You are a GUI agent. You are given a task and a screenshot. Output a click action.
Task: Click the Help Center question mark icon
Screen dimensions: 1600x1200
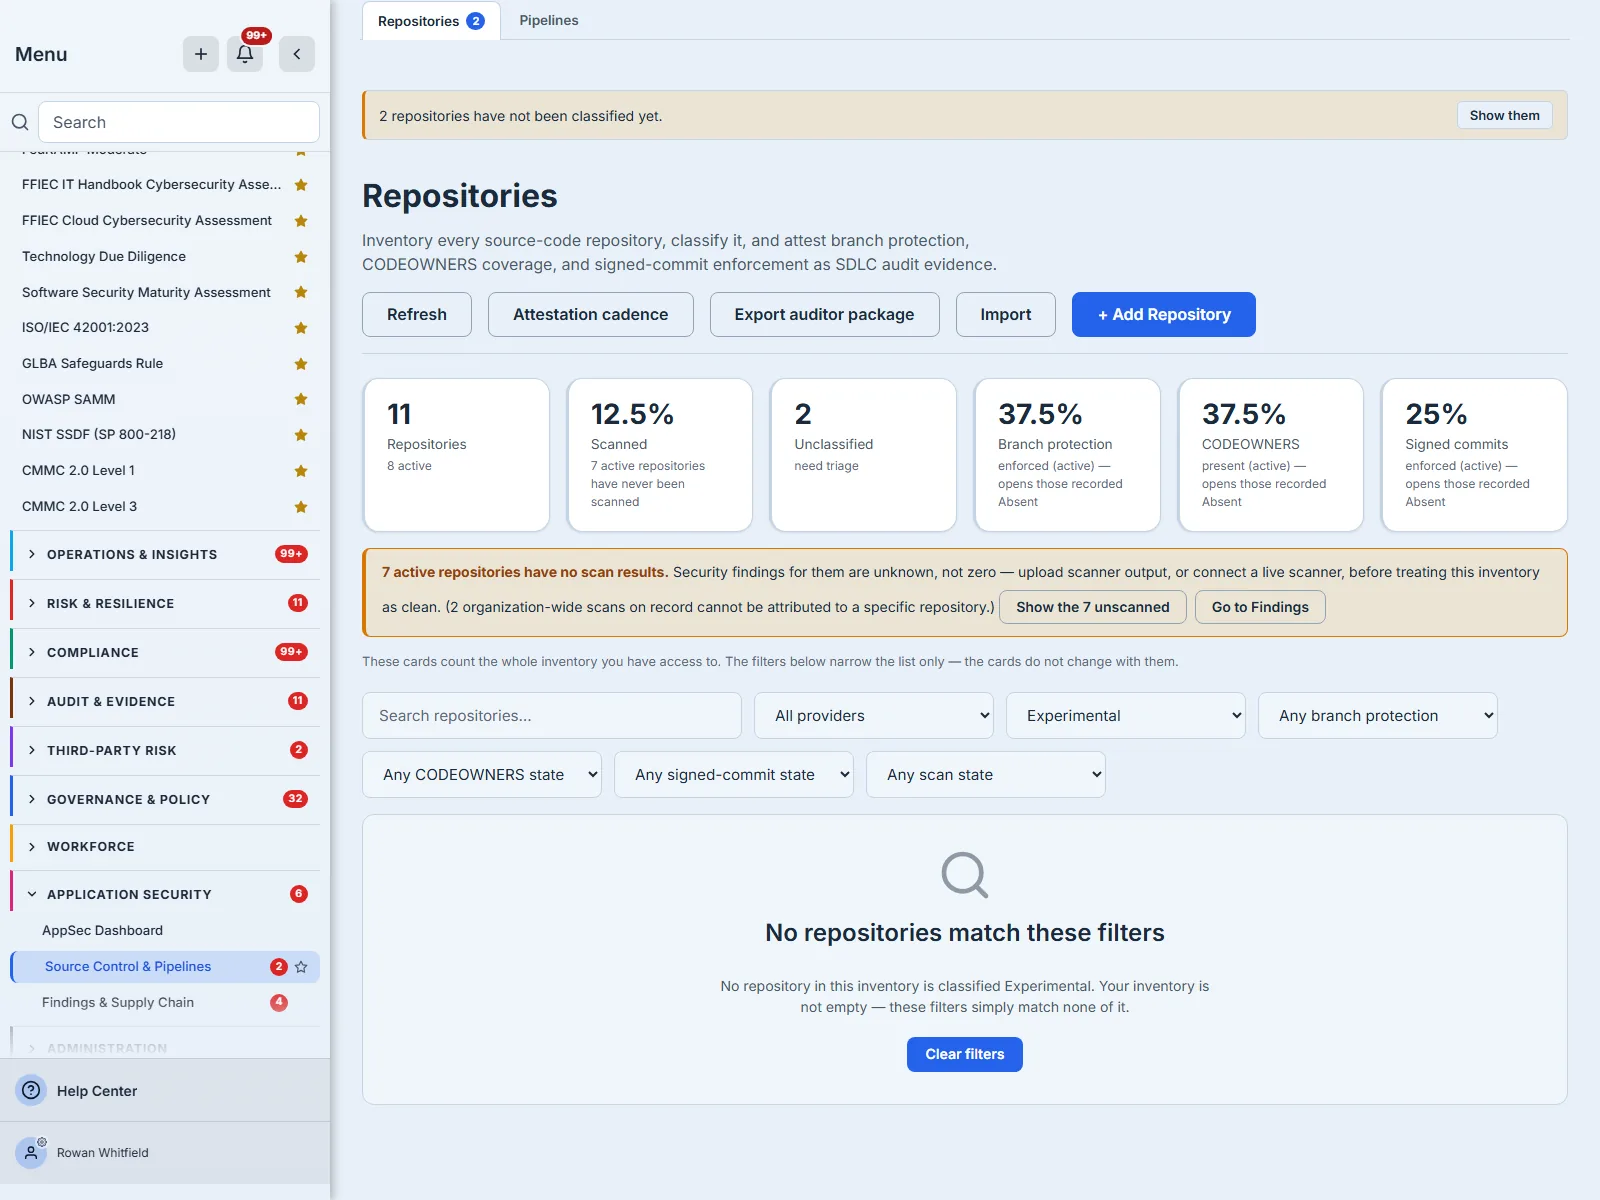[x=31, y=1090]
